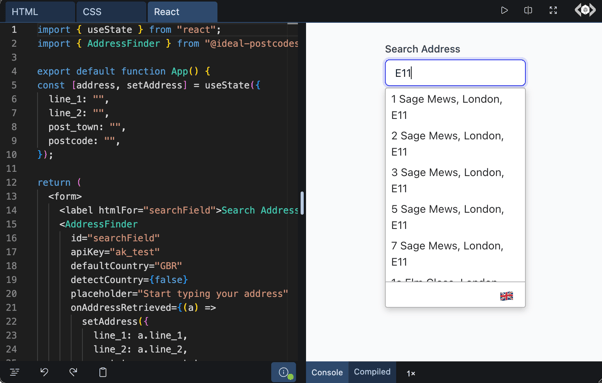Focus the Search Address input field
602x383 pixels.
[x=455, y=73]
